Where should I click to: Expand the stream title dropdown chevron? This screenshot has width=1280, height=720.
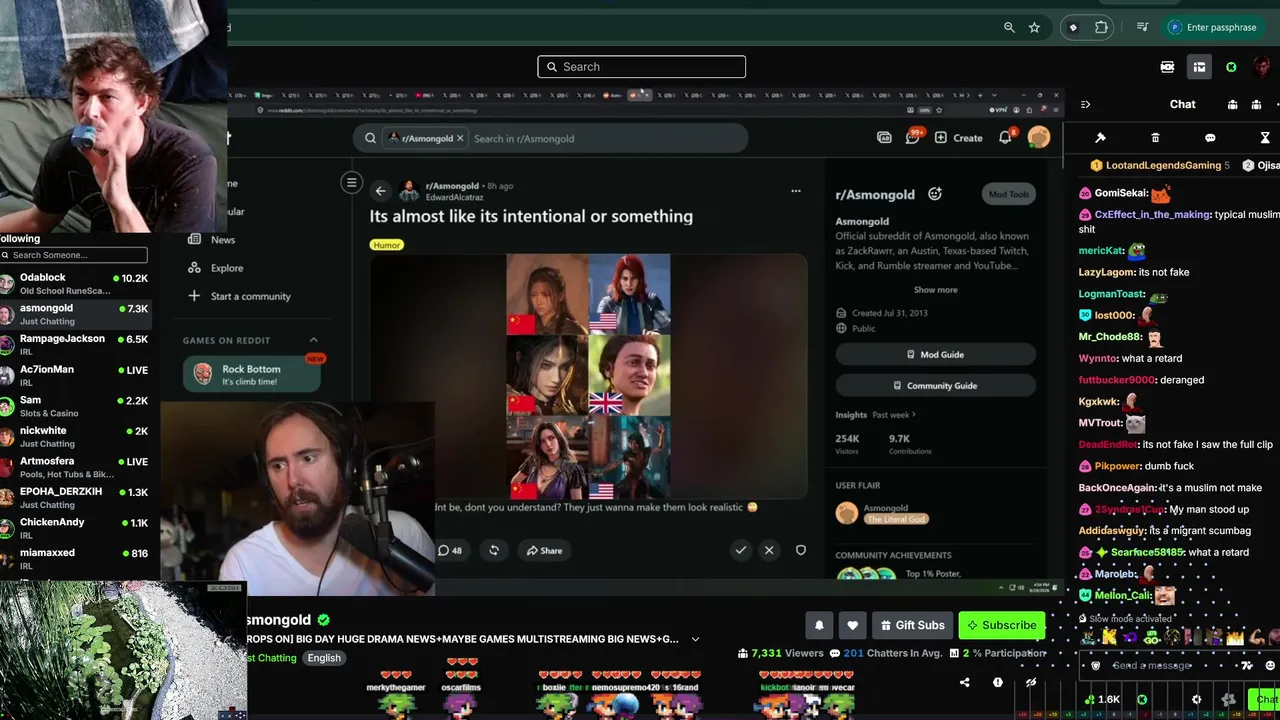click(695, 639)
